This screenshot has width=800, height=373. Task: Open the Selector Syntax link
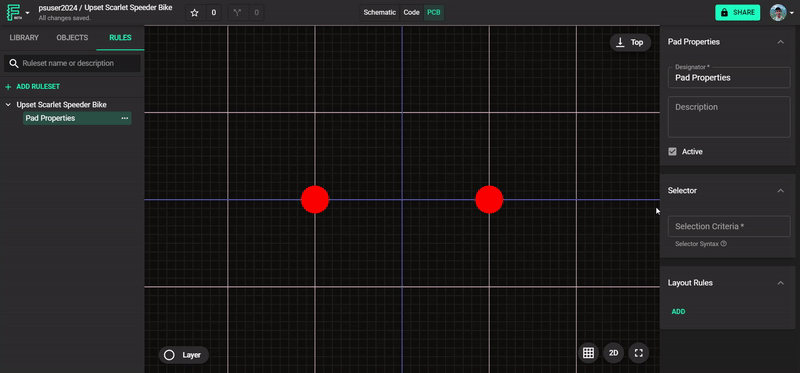(x=696, y=244)
